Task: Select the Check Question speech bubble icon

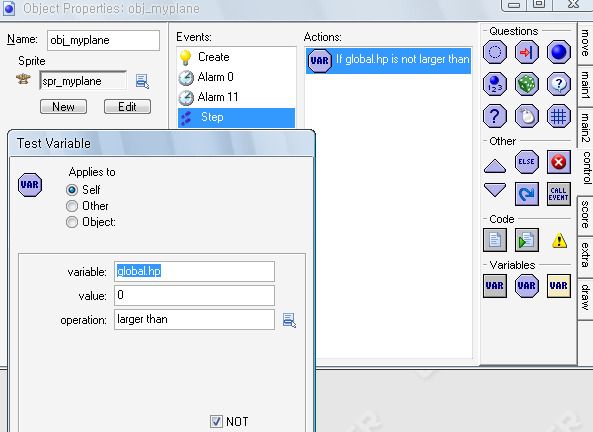Action: (559, 84)
